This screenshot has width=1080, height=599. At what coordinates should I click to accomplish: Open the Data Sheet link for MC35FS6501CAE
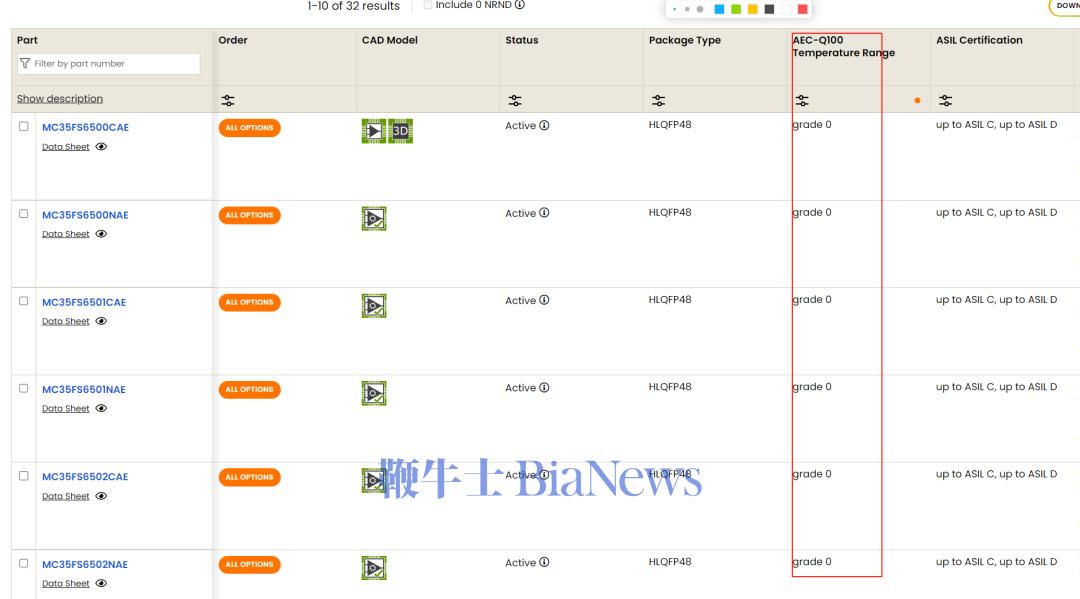(x=65, y=322)
